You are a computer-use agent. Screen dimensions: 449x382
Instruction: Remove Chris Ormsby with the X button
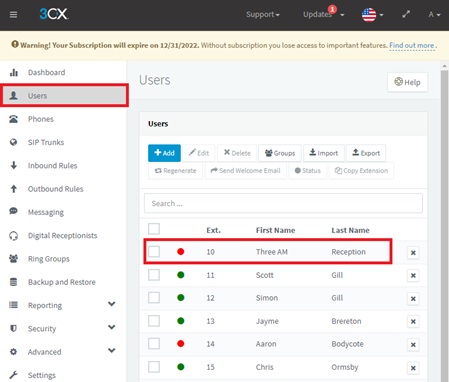point(413,368)
